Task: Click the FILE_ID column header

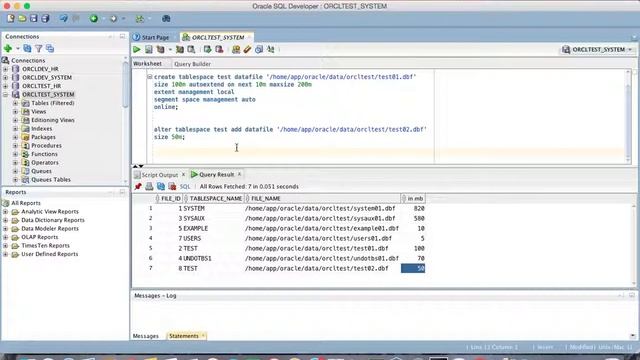Action: click(x=169, y=199)
